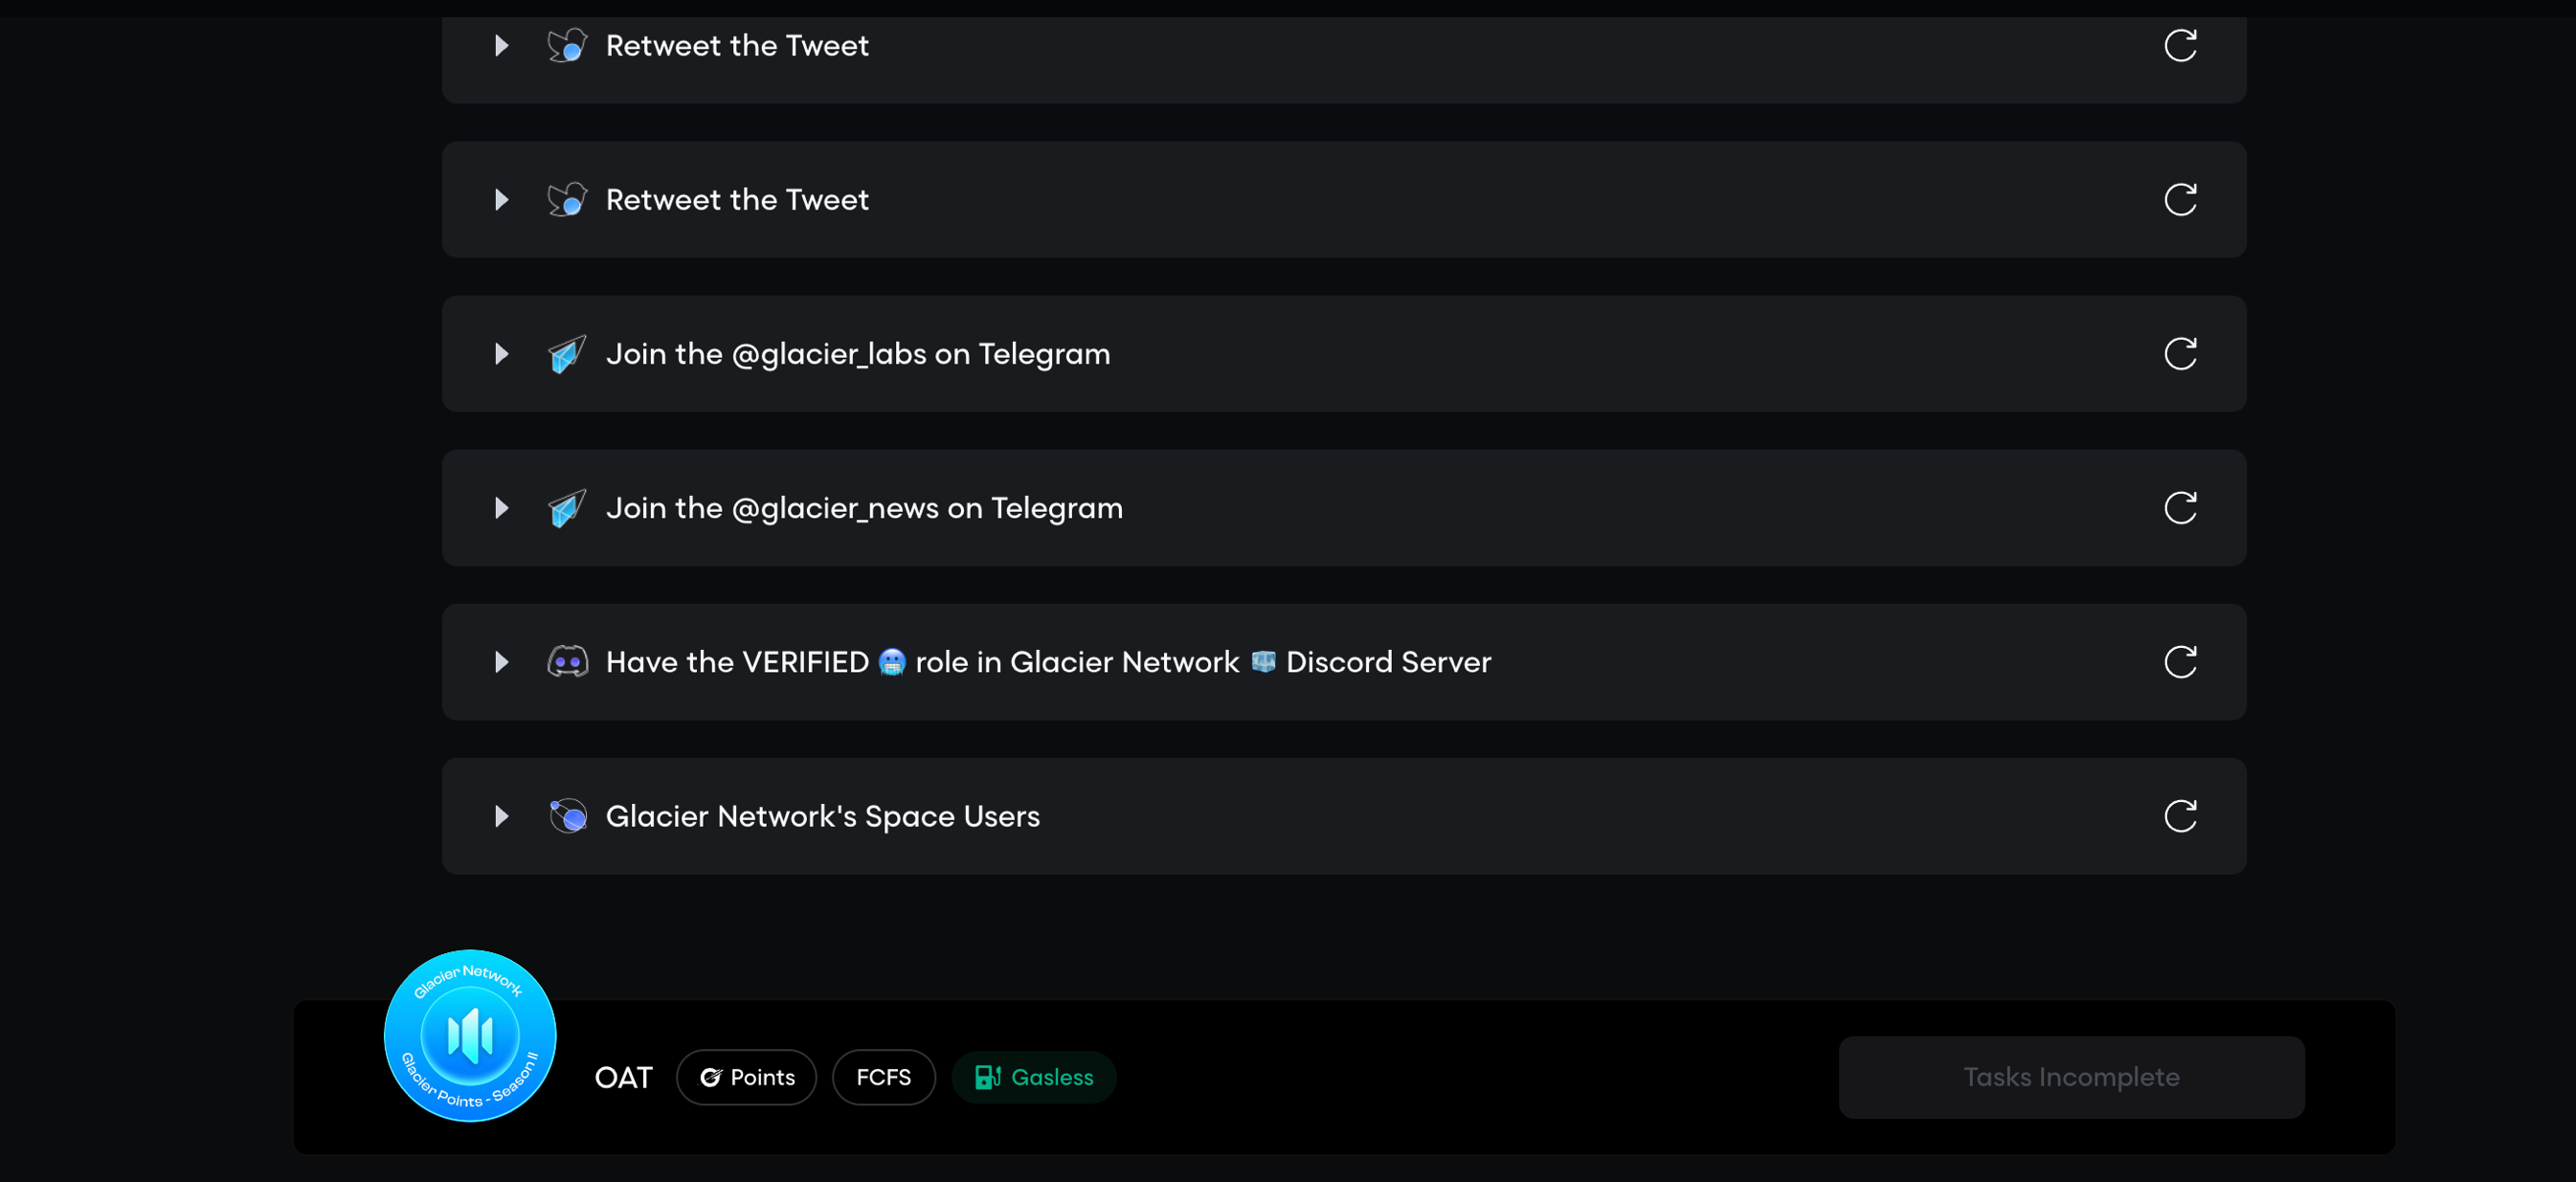This screenshot has height=1182, width=2576.
Task: Select the Points reward tag
Action: [746, 1077]
